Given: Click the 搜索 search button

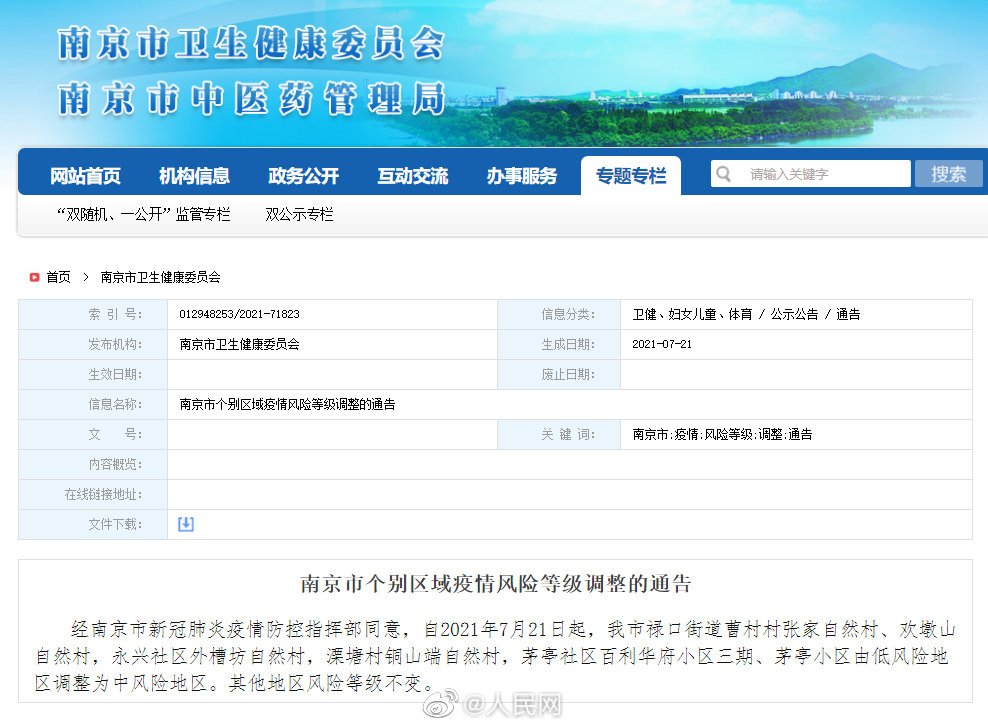Looking at the screenshot, I should point(948,174).
